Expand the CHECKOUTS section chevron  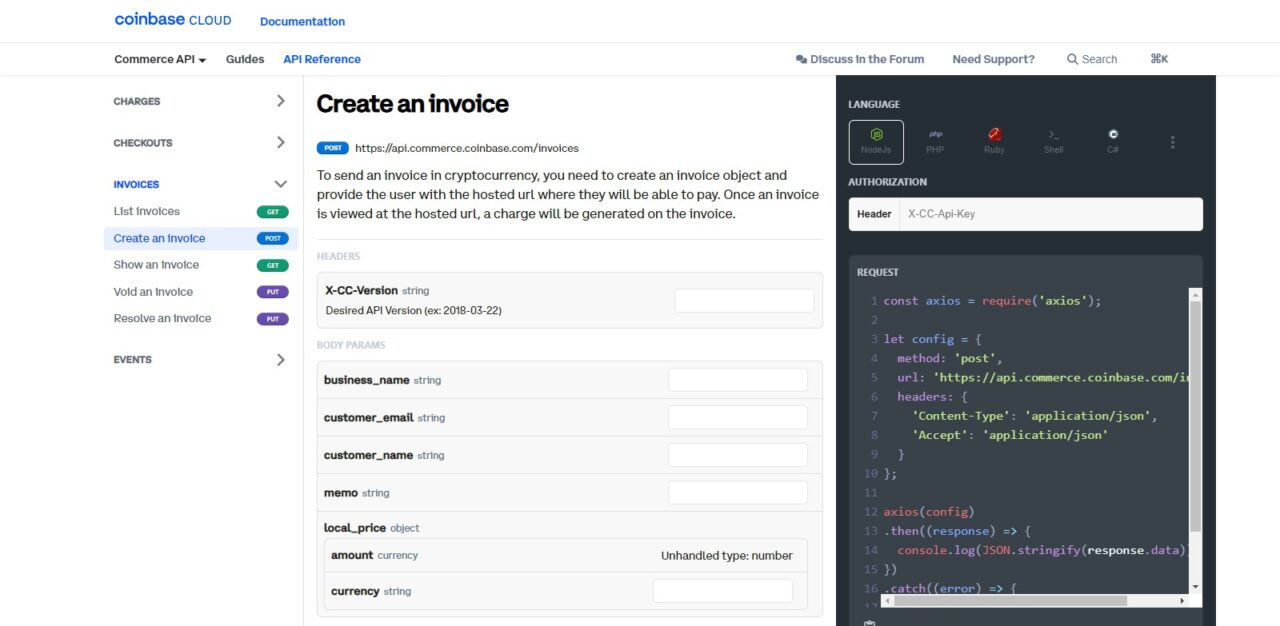click(x=280, y=143)
